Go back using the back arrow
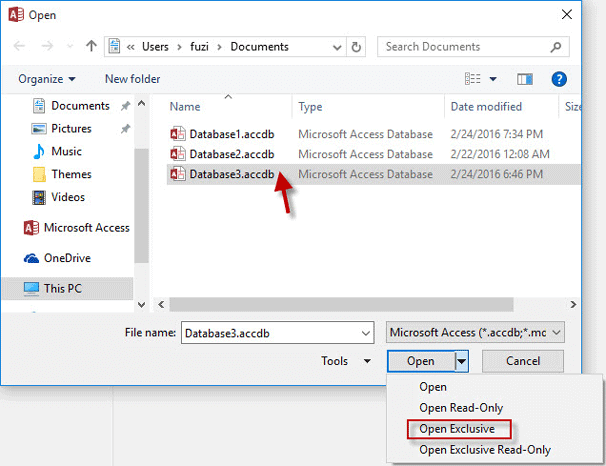Screen dimensions: 606x466 click(19, 46)
